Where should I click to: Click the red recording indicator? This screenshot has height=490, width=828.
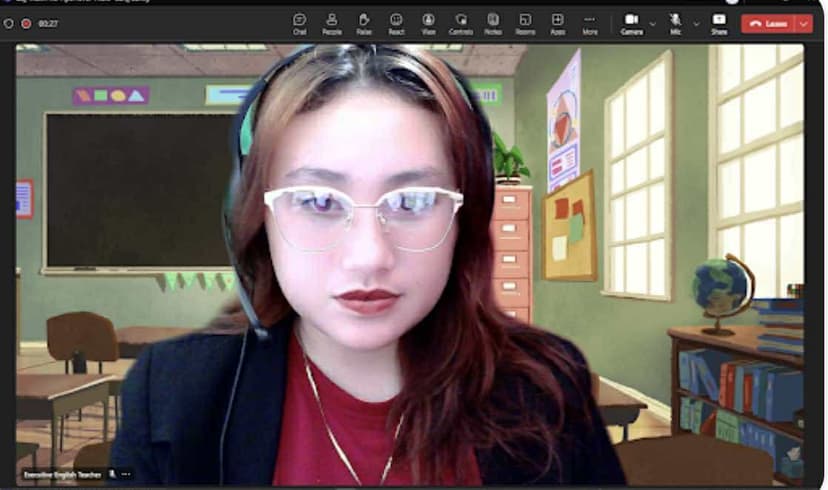26,23
